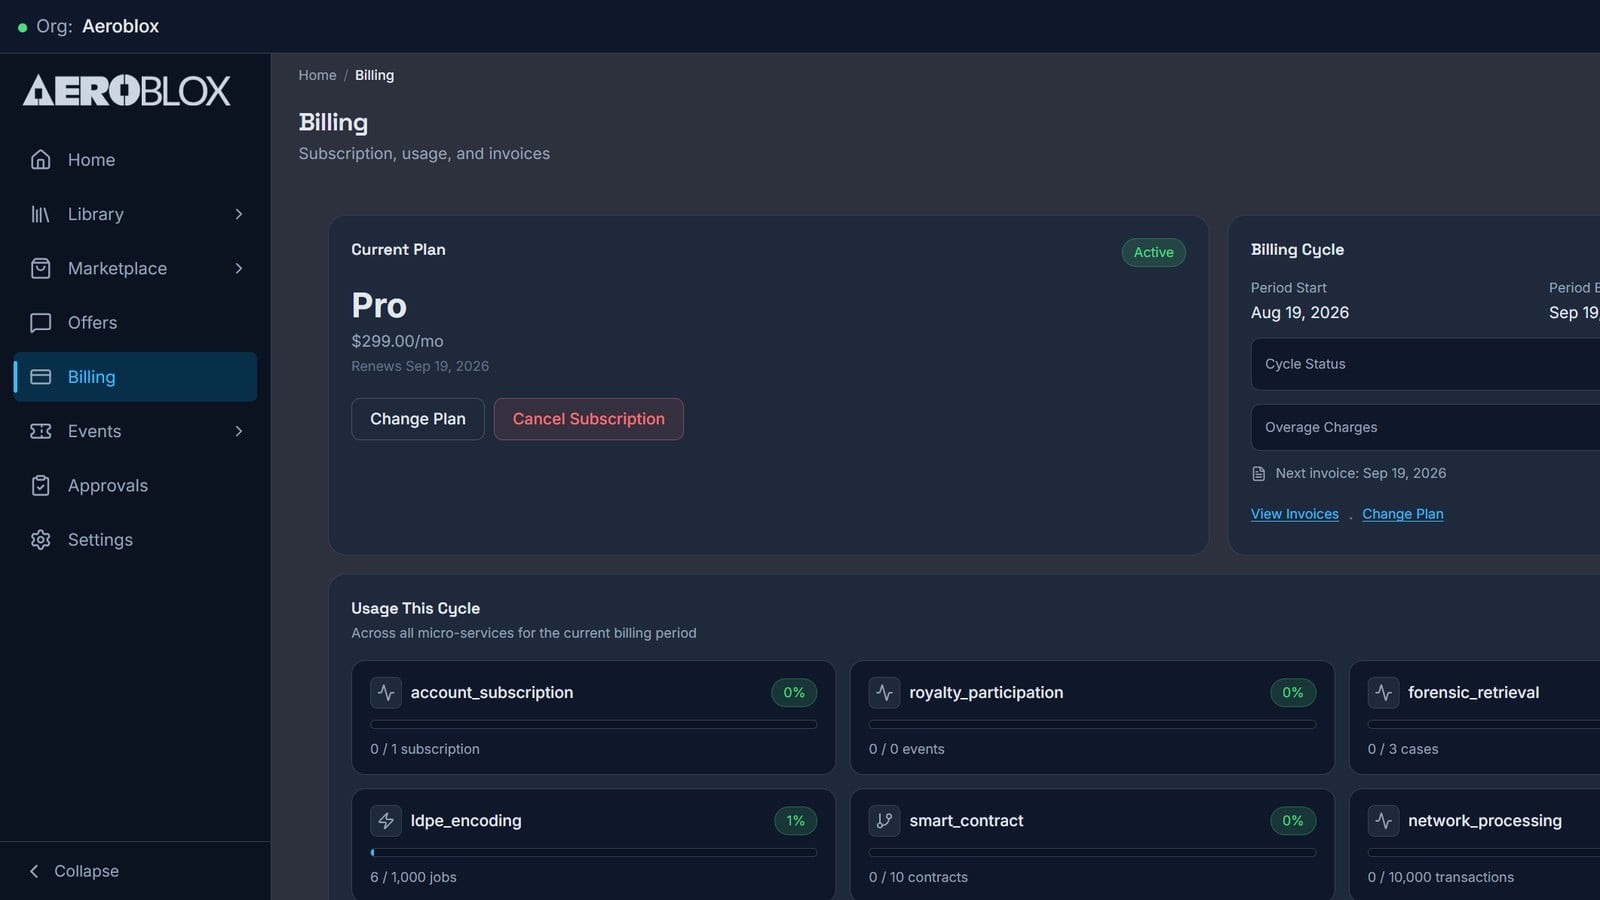Click the smart_contract 0% badge

[x=1293, y=821]
